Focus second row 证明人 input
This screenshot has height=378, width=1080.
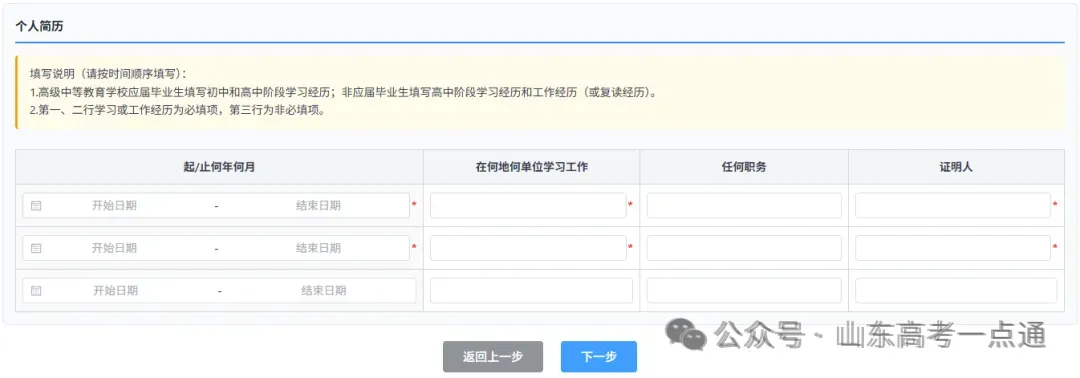point(953,248)
